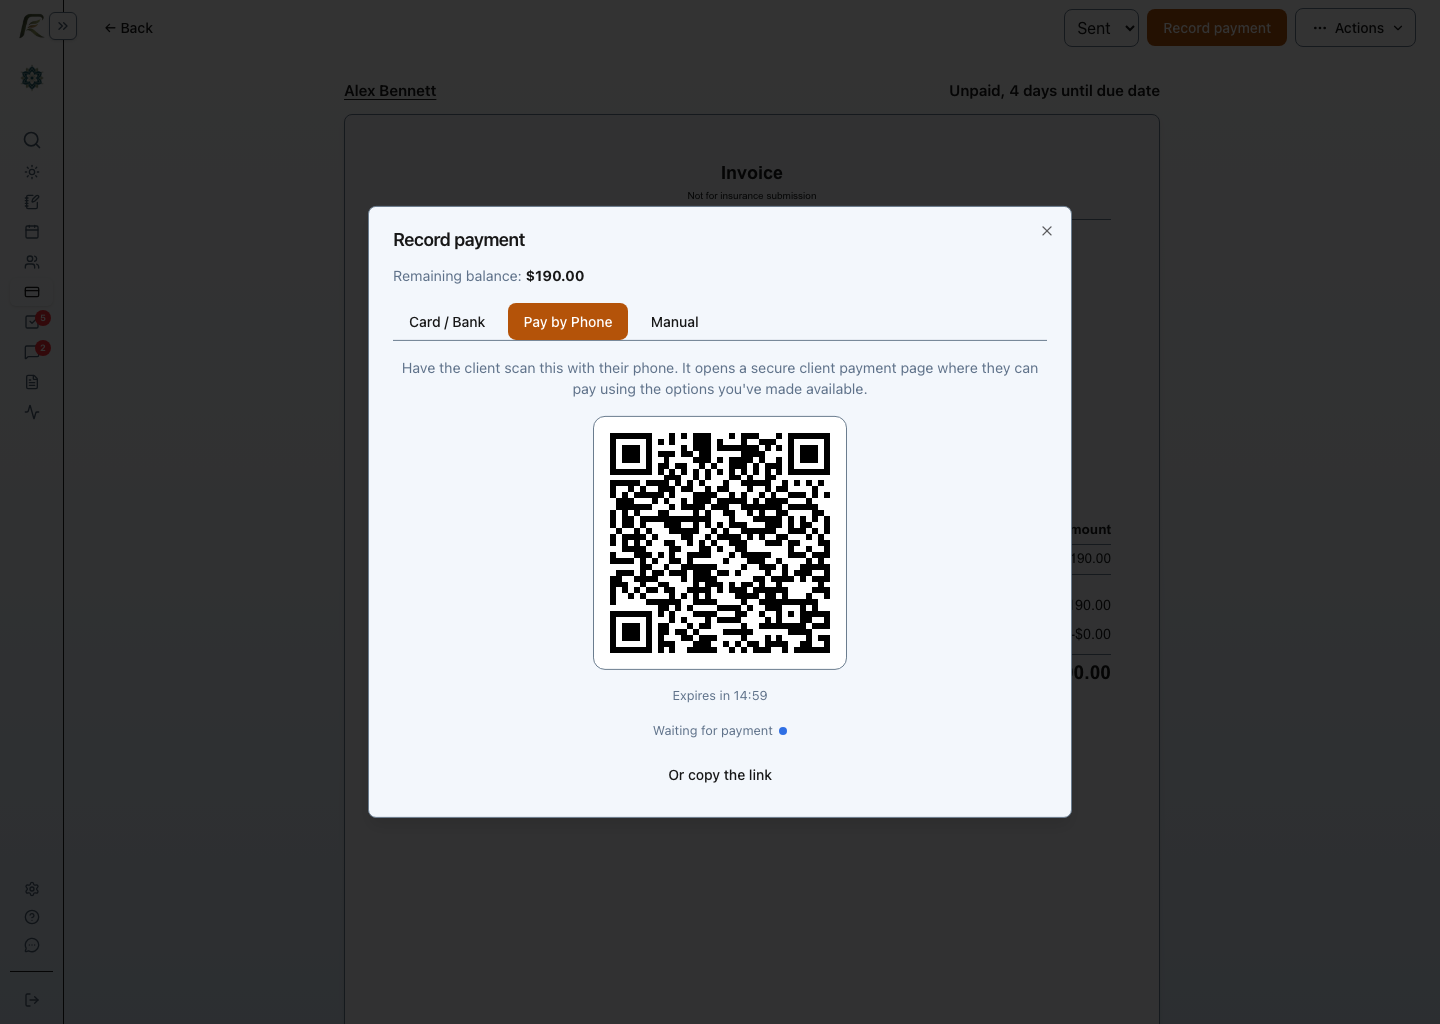The height and width of the screenshot is (1024, 1440).
Task: Click the green gear badge icon
Action: (x=32, y=78)
